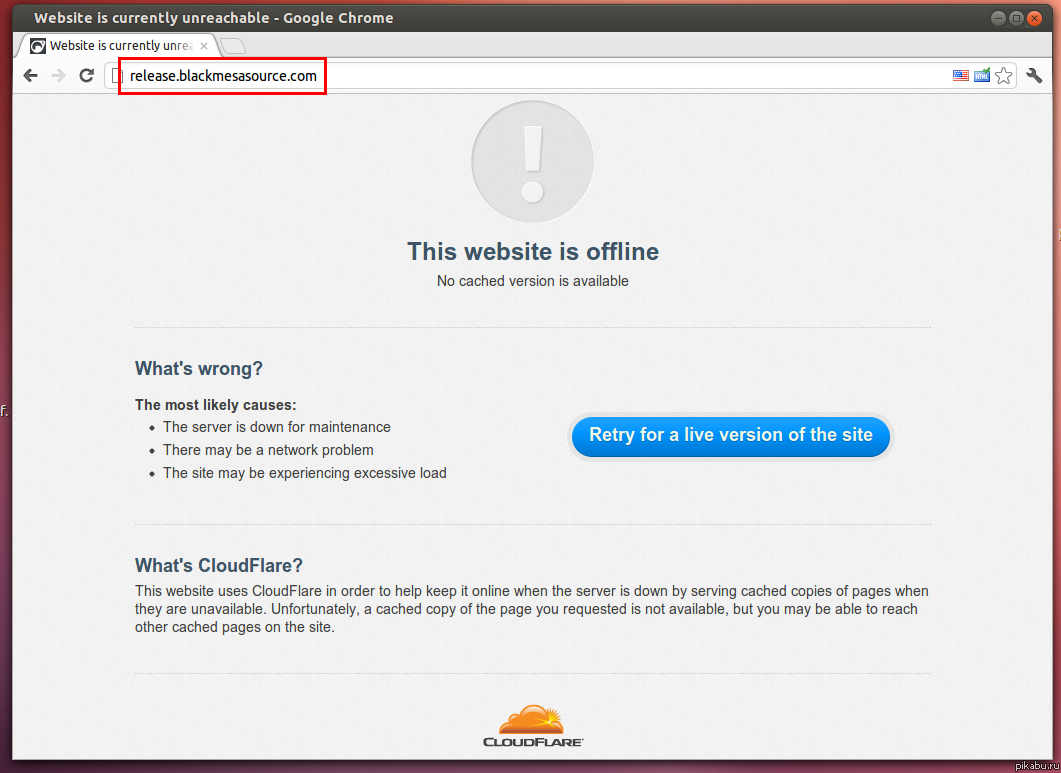Close the Chrome window
This screenshot has width=1061, height=773.
(1034, 18)
